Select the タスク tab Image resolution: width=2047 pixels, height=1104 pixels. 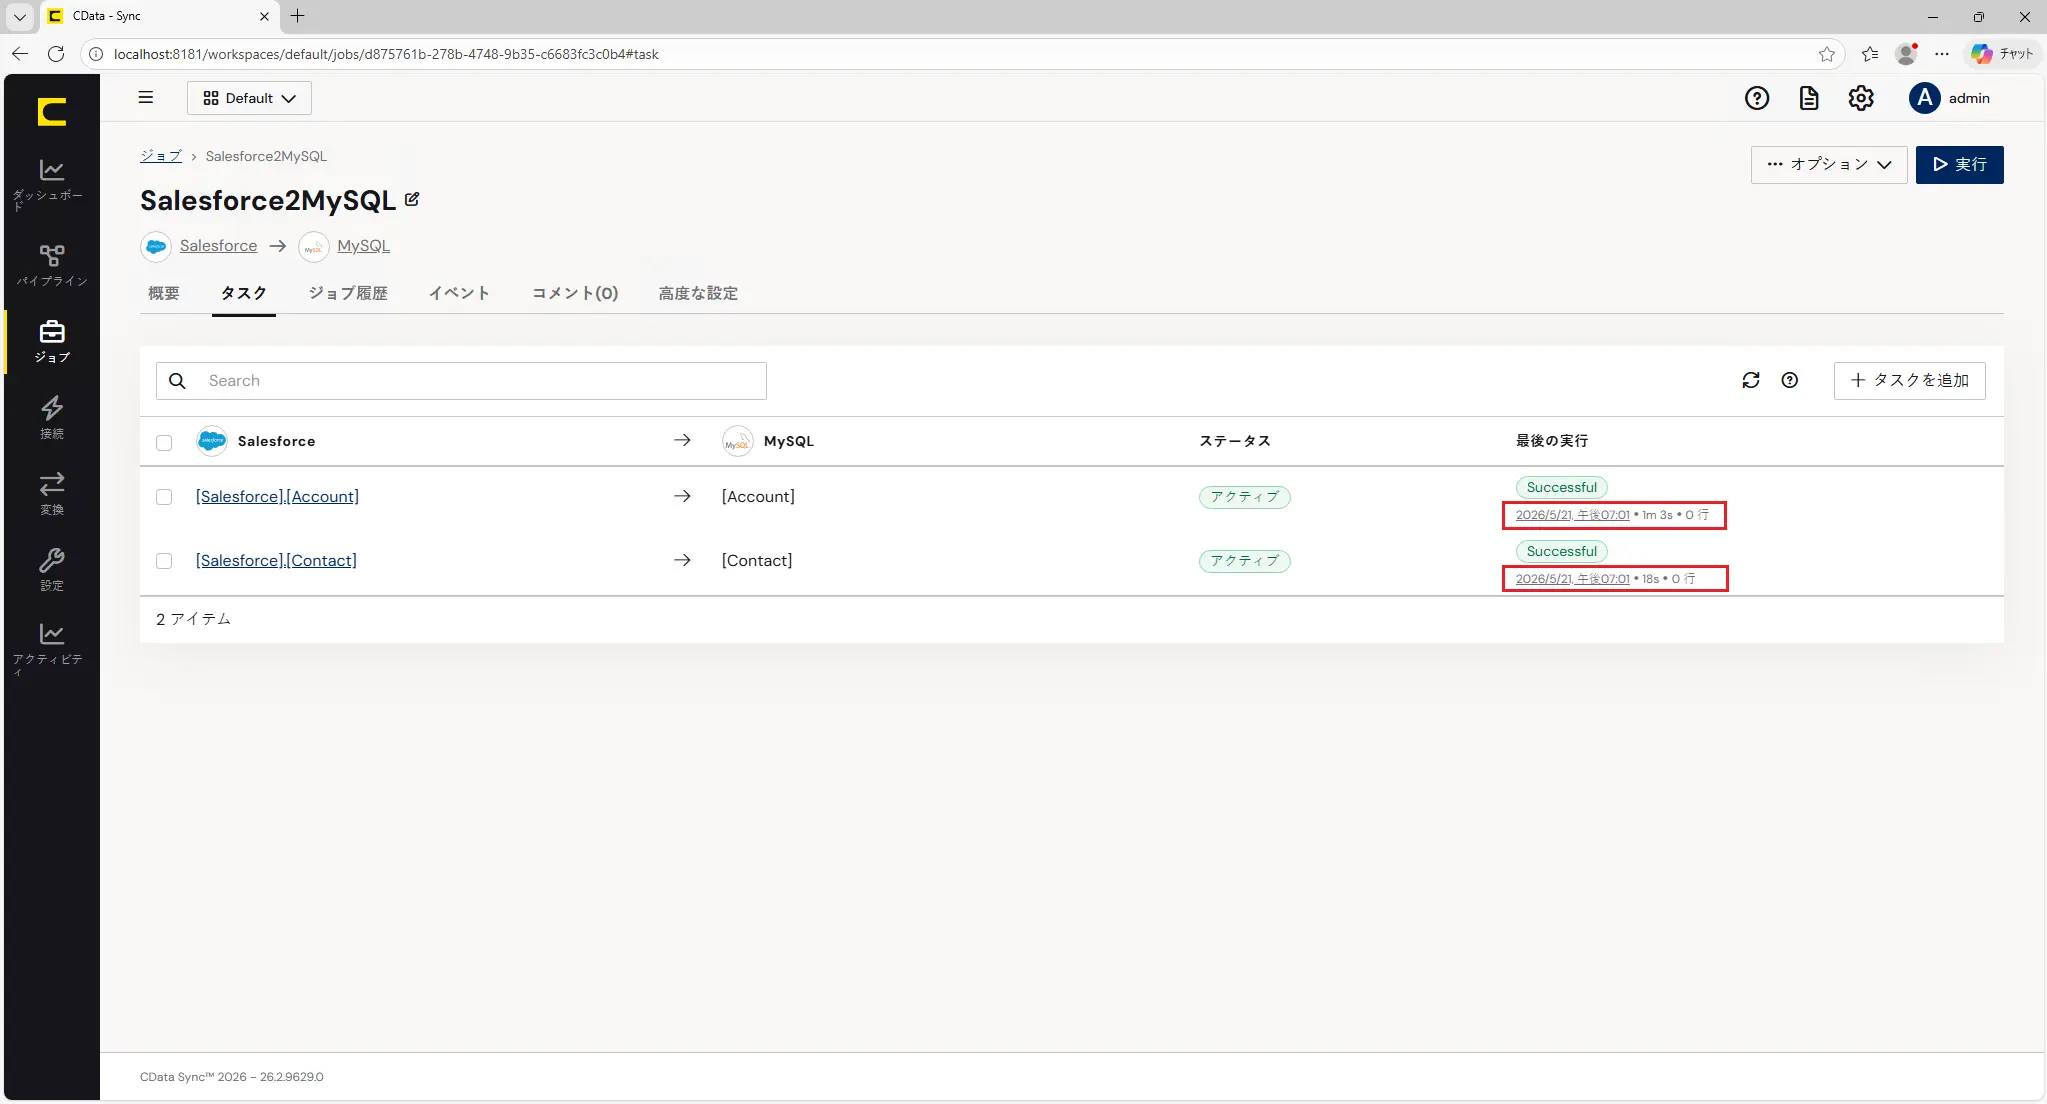click(x=244, y=293)
